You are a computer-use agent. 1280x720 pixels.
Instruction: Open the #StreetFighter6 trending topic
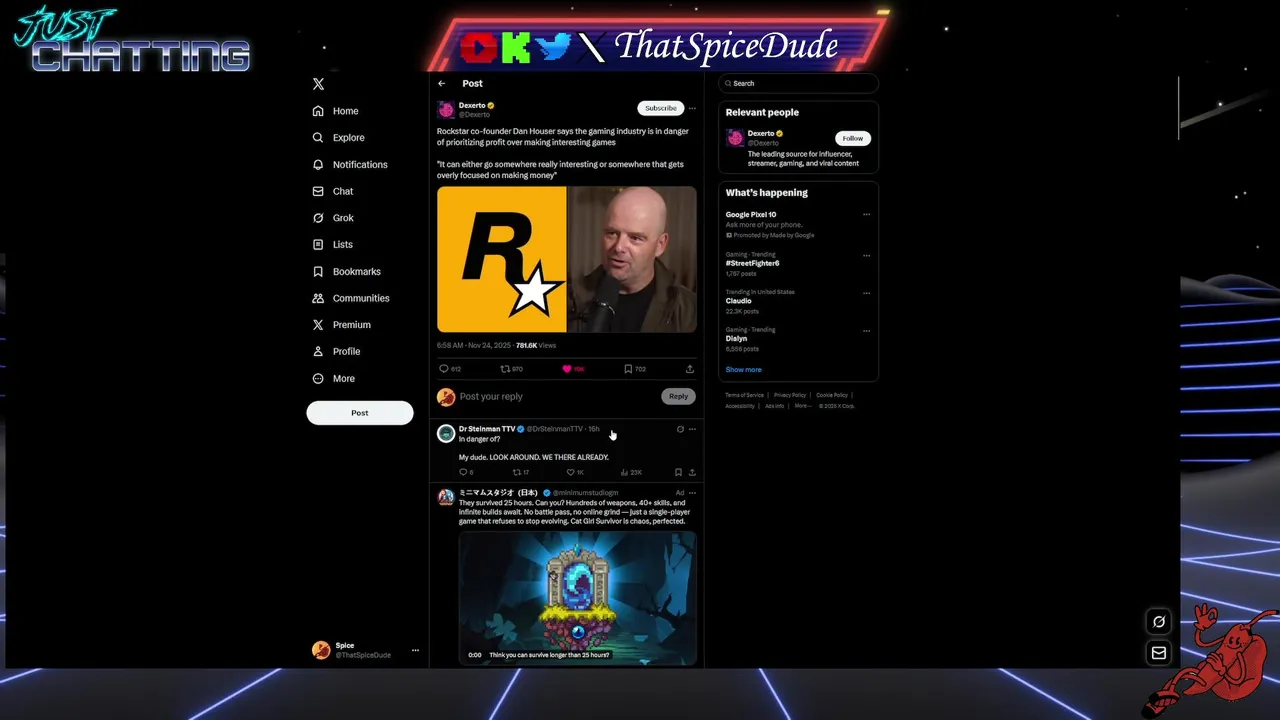(x=752, y=263)
